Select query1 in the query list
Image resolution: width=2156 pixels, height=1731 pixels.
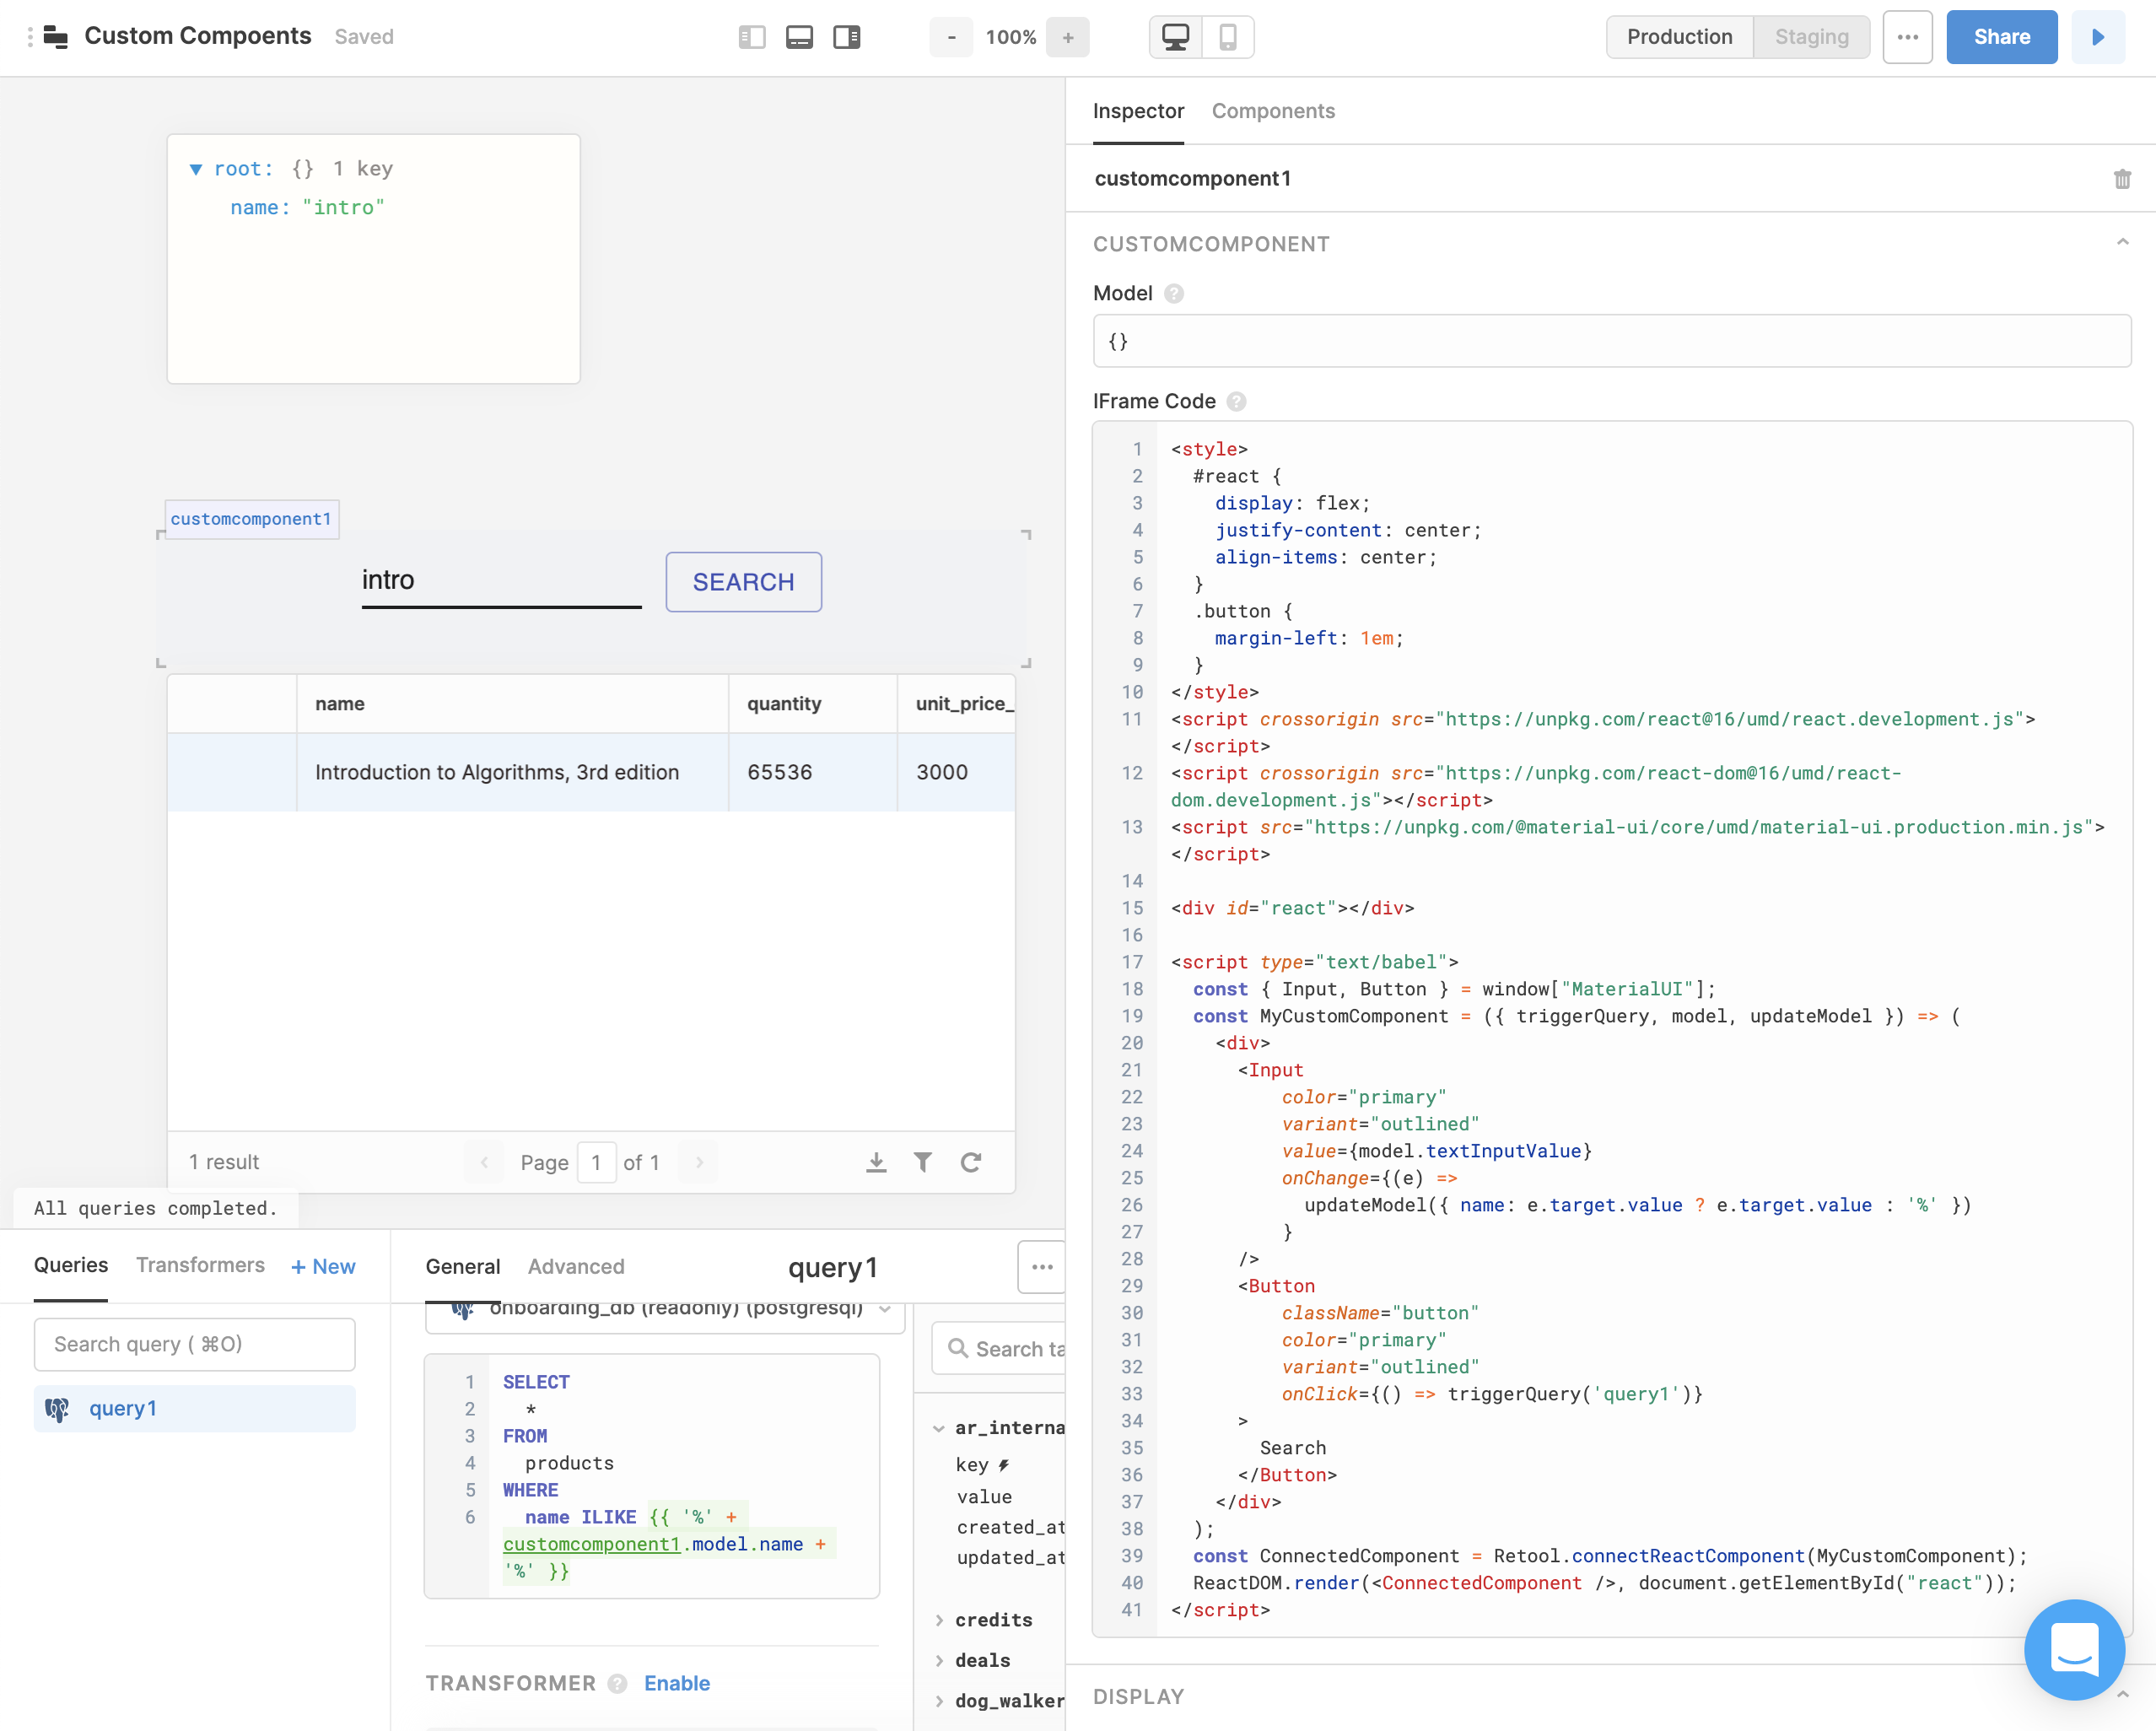(x=195, y=1409)
